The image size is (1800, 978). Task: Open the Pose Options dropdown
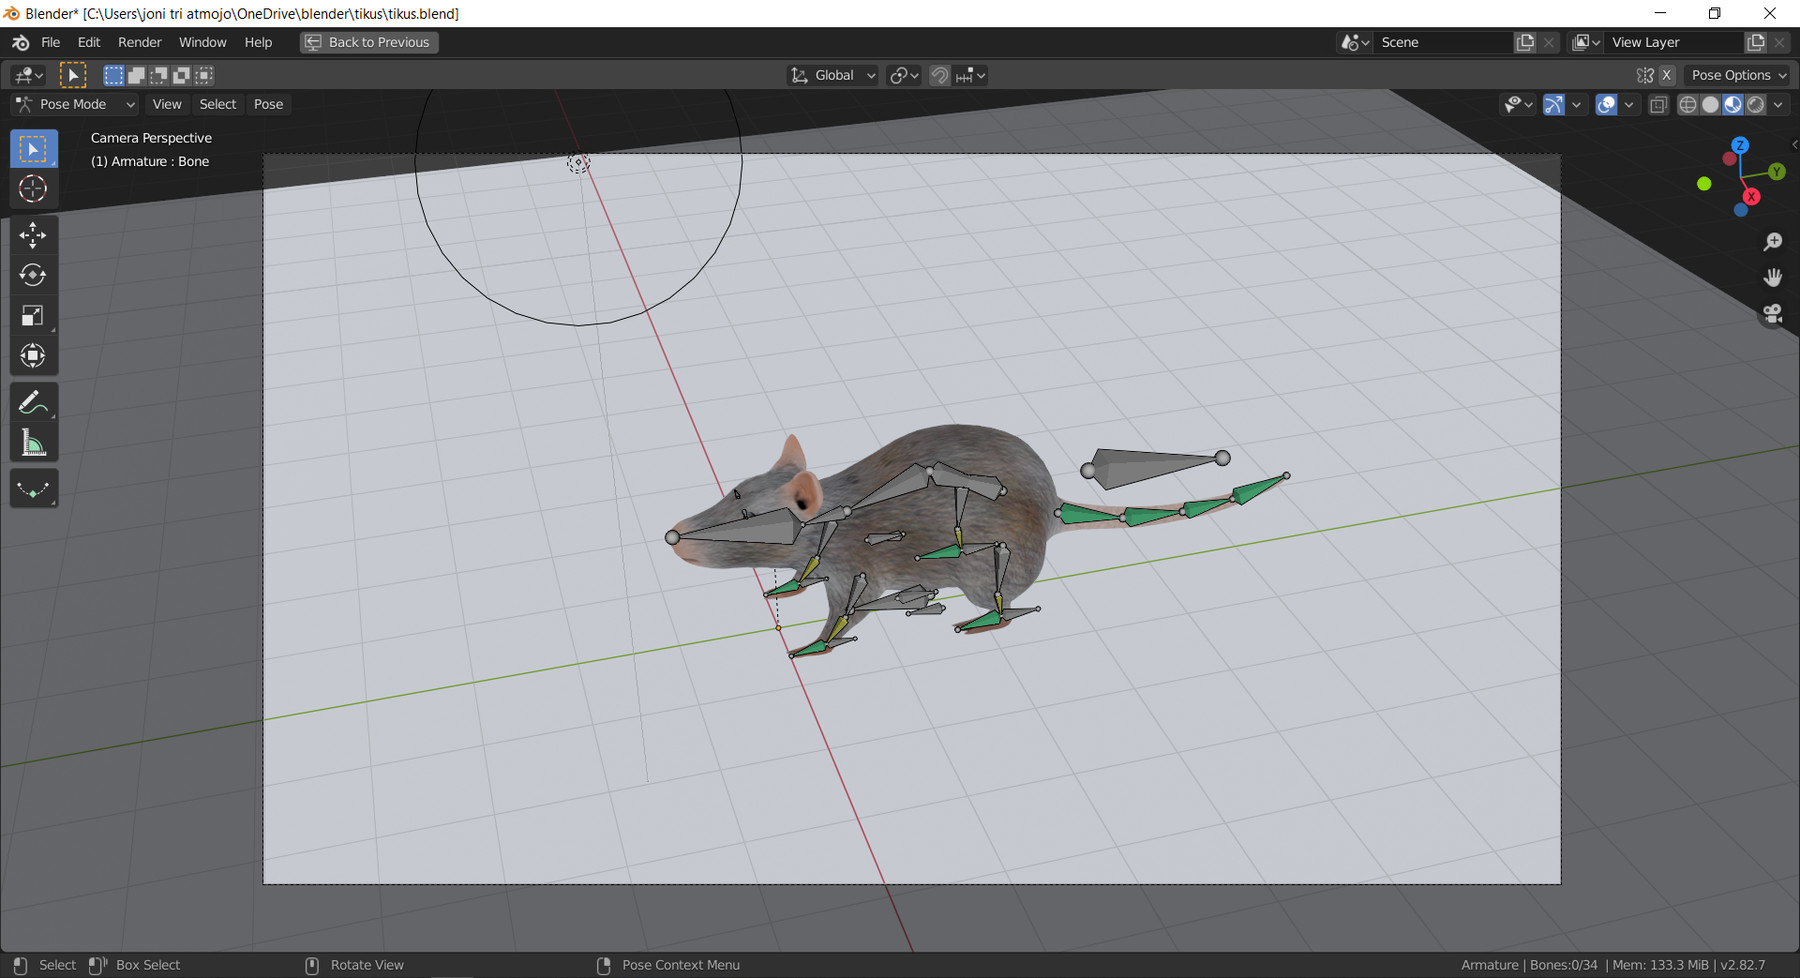(x=1736, y=75)
